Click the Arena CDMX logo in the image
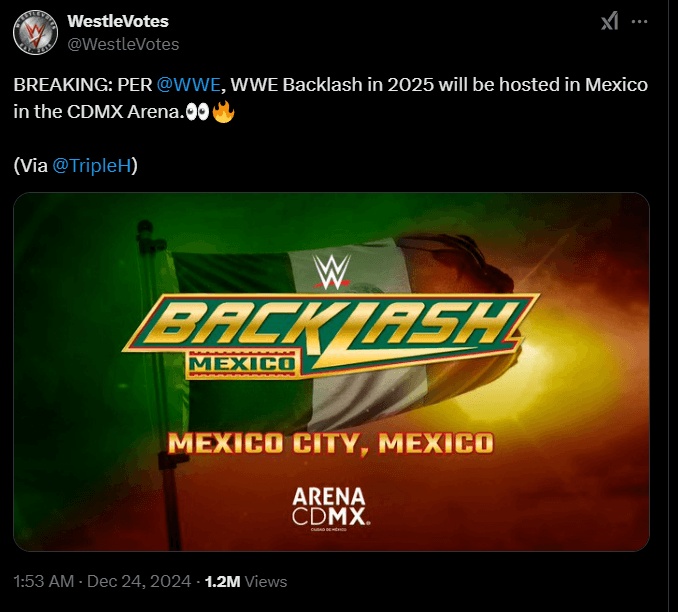Viewport: 678px width, 612px height. click(x=331, y=509)
